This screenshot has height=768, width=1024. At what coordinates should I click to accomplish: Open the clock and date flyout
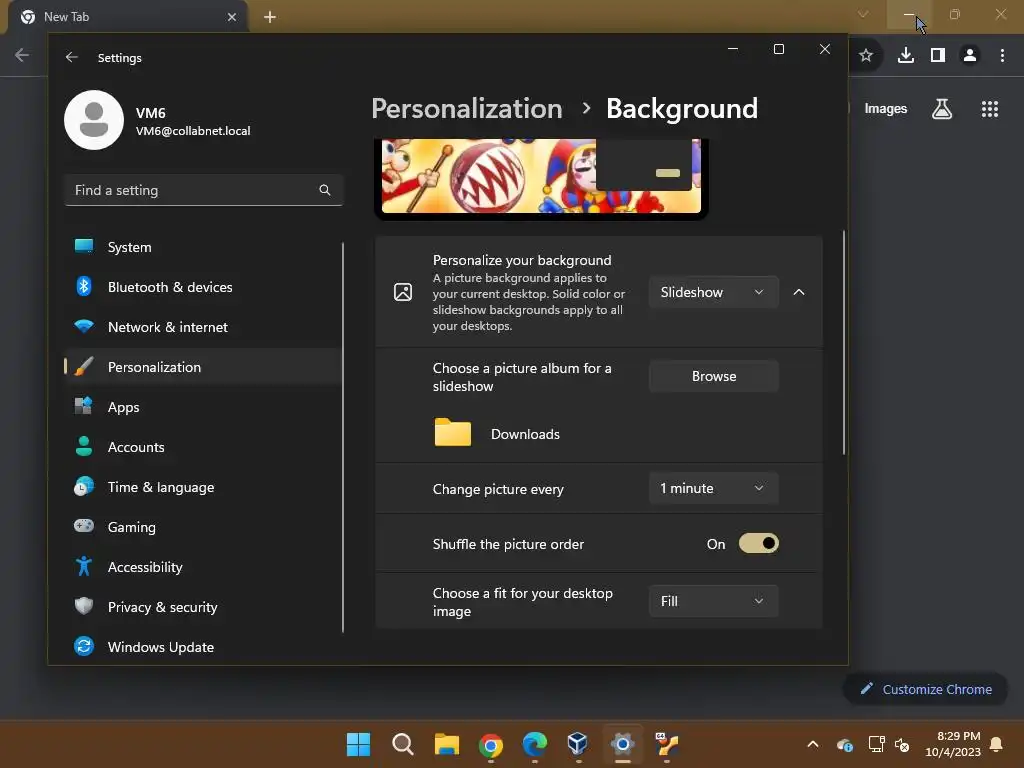(x=952, y=744)
